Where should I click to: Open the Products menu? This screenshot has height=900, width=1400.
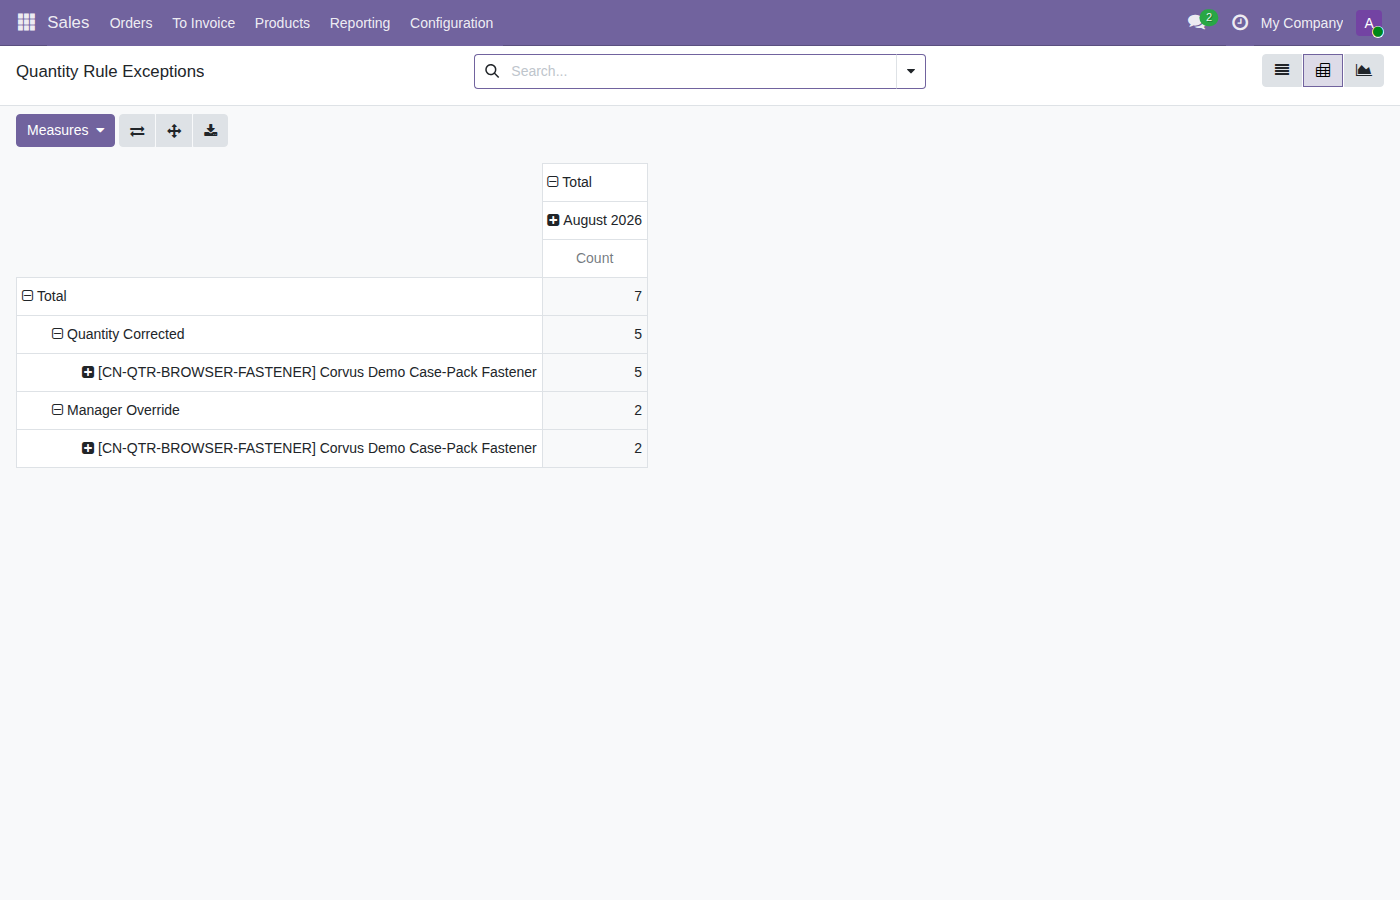click(x=282, y=23)
